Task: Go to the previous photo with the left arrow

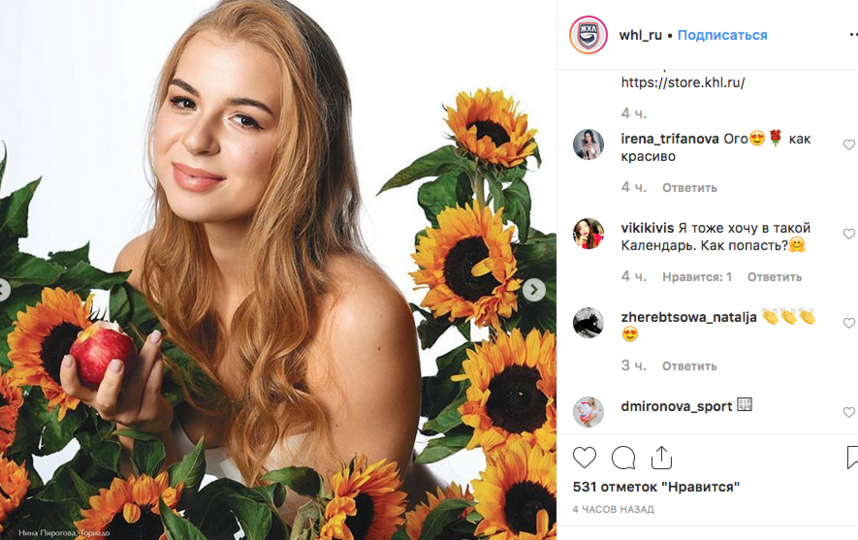Action: (x=3, y=290)
